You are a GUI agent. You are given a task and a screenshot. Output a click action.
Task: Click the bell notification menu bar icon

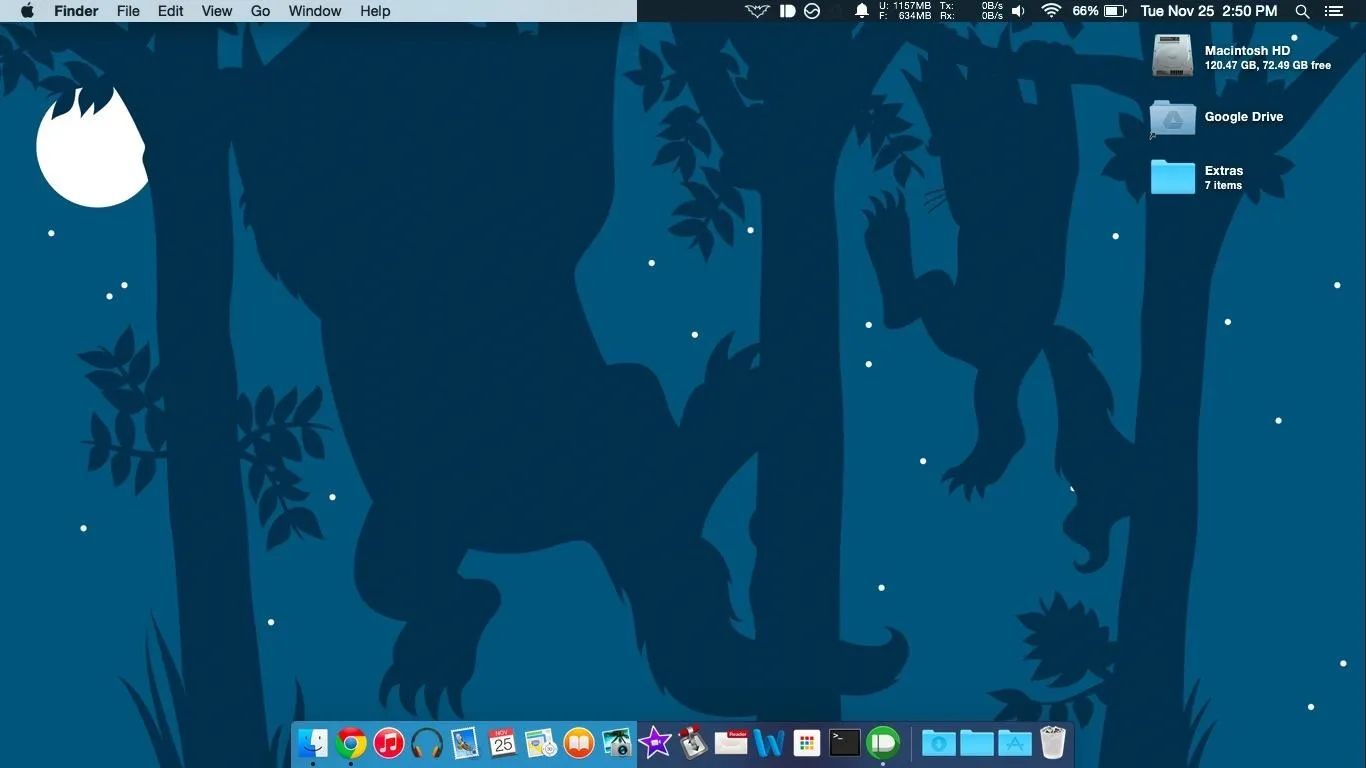pos(861,11)
